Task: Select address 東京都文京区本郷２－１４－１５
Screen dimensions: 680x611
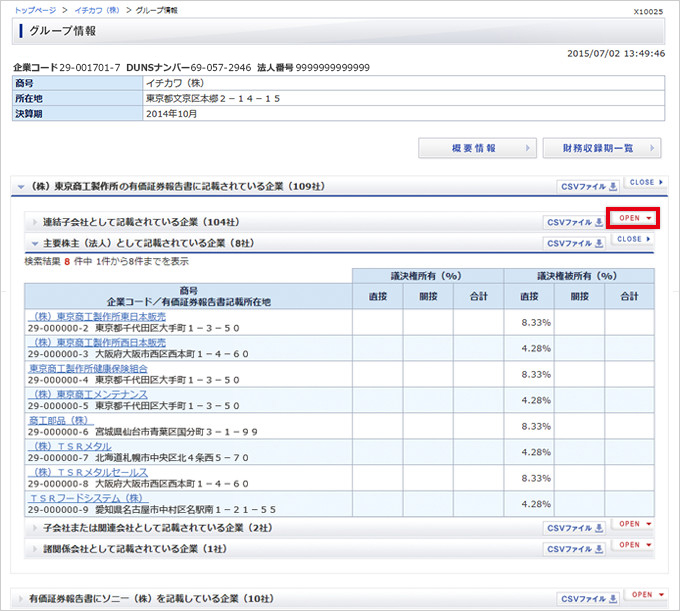Action: click(x=213, y=98)
